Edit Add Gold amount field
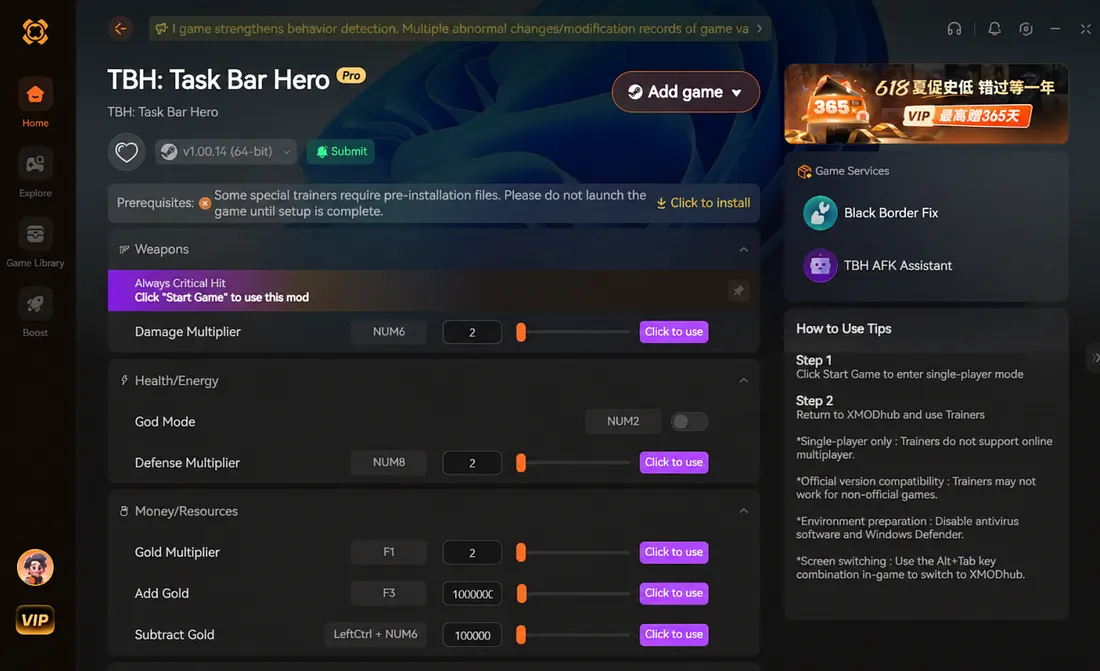 tap(472, 594)
